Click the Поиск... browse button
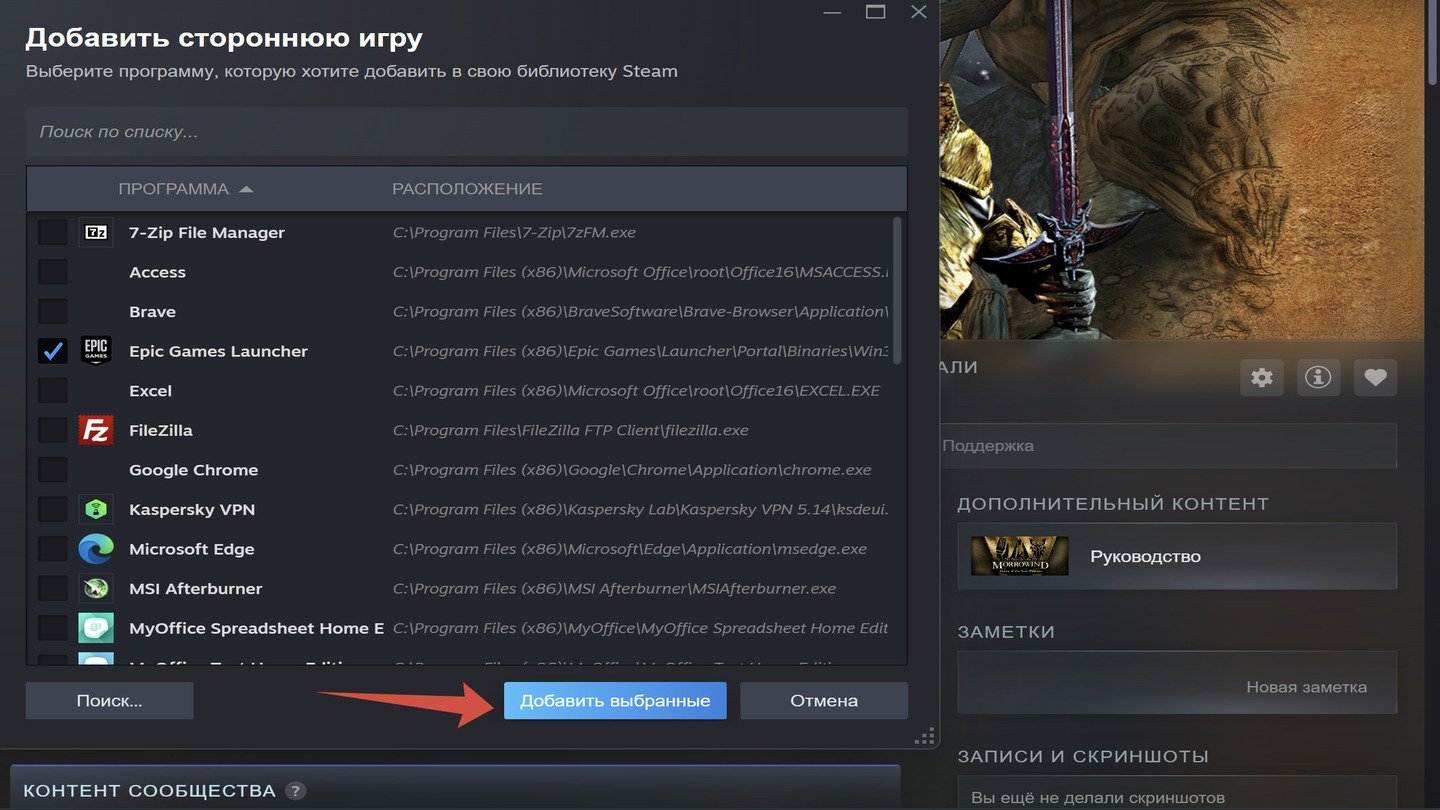The image size is (1440, 810). [109, 701]
